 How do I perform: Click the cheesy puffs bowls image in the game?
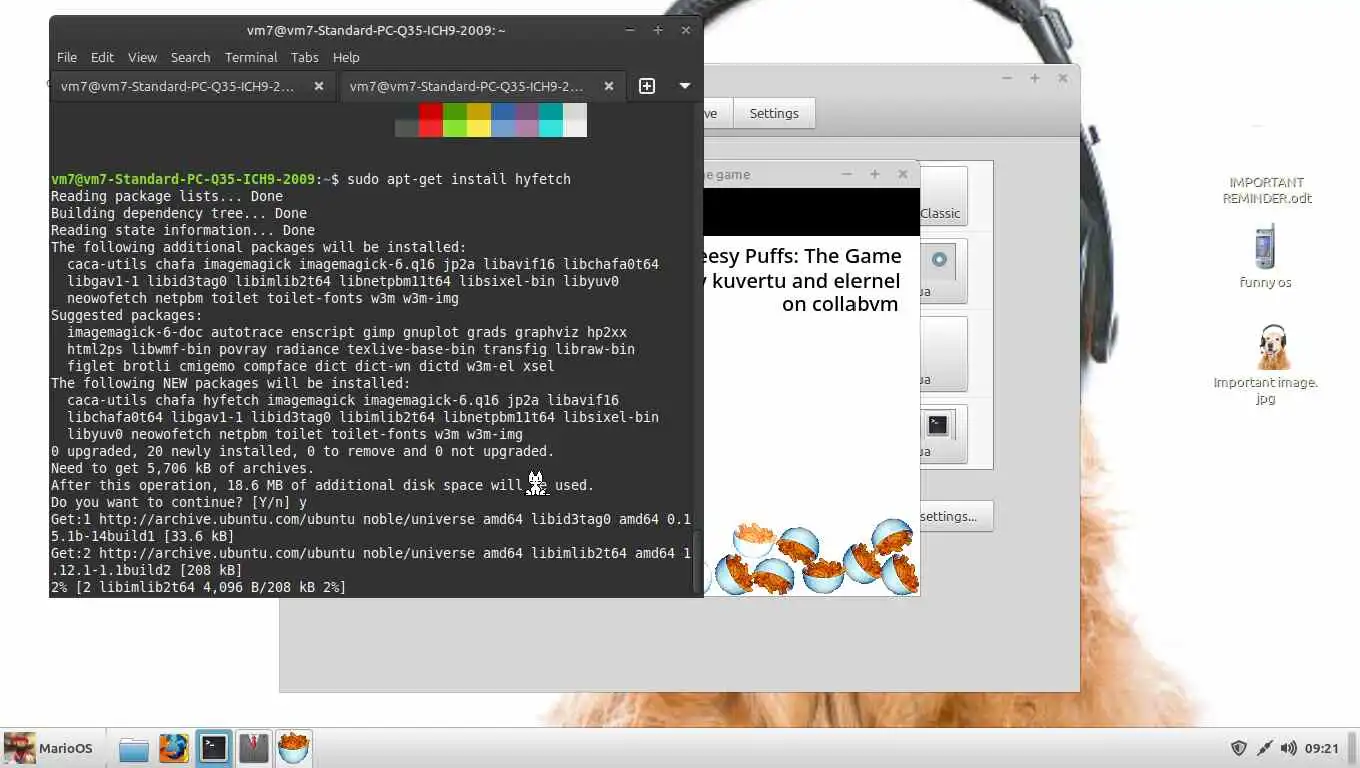tap(812, 559)
